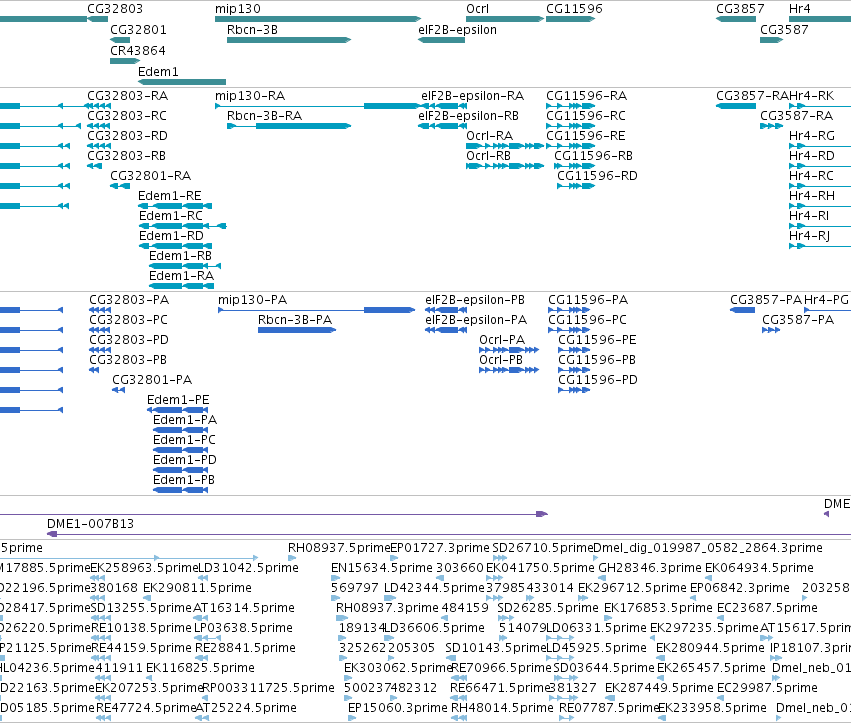Image resolution: width=851 pixels, height=723 pixels.
Task: Select transcript Edem1-RB
Action: pyautogui.click(x=185, y=266)
